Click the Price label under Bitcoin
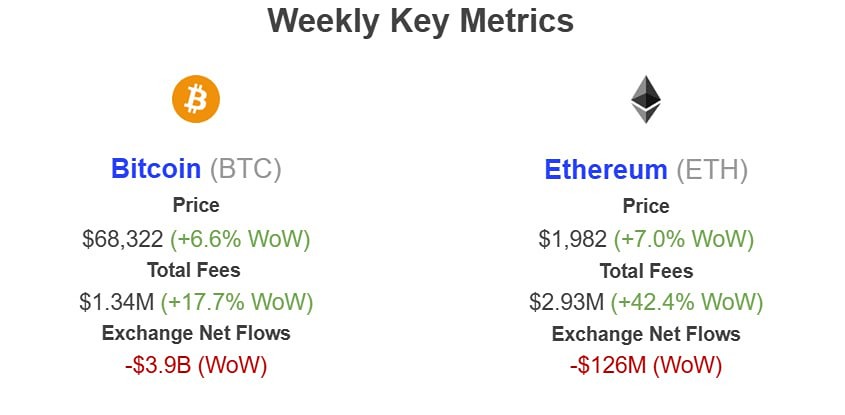The height and width of the screenshot is (415, 845). tap(196, 207)
